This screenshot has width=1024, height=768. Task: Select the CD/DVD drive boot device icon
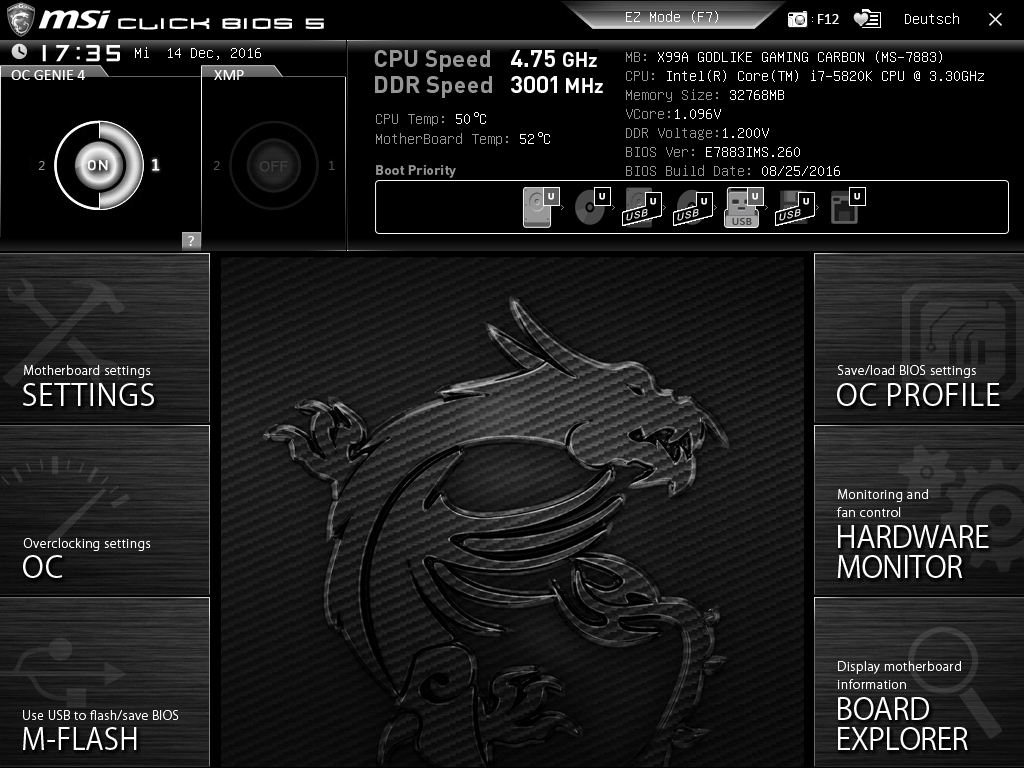[592, 207]
